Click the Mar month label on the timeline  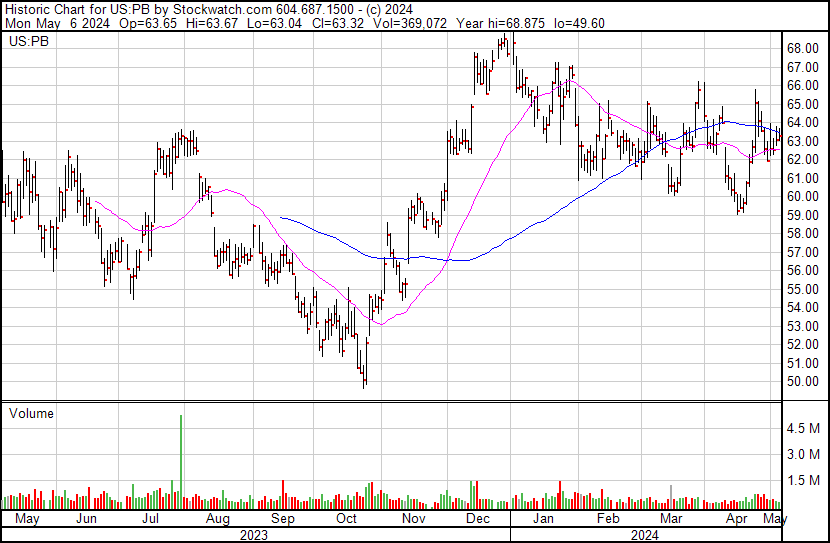[x=671, y=518]
